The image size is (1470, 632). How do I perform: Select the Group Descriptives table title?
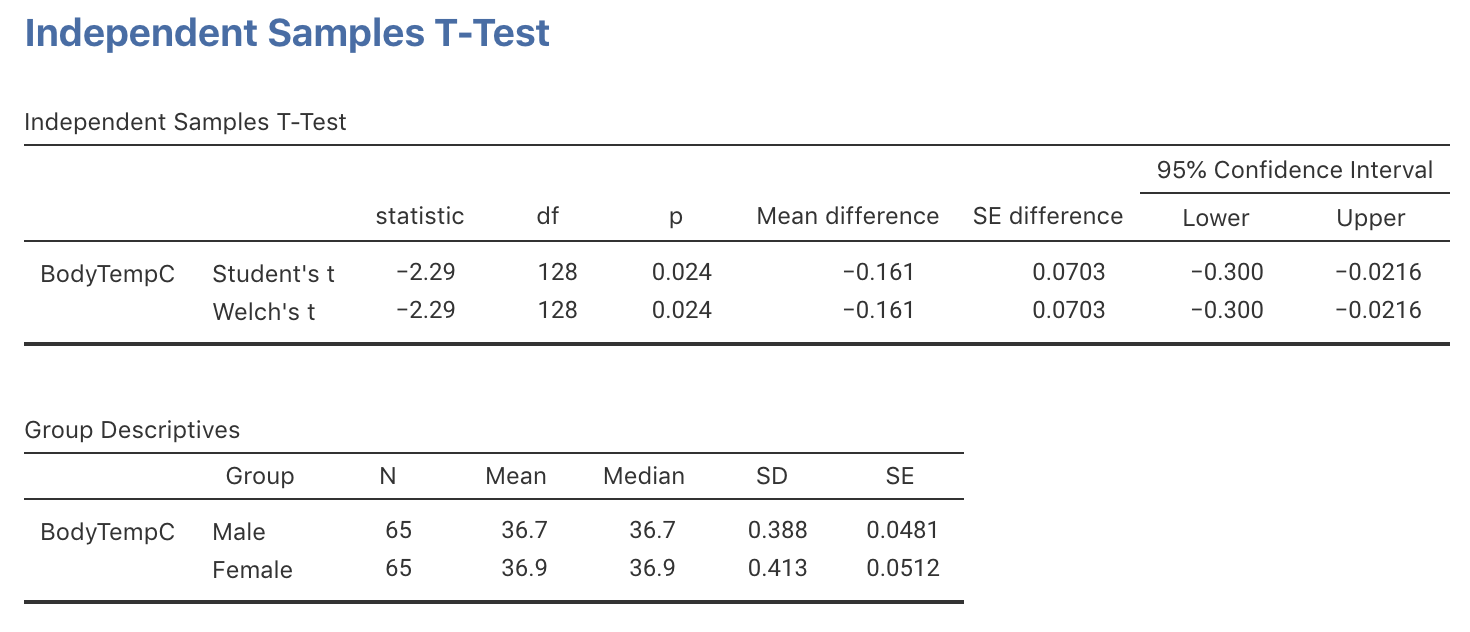coord(132,430)
